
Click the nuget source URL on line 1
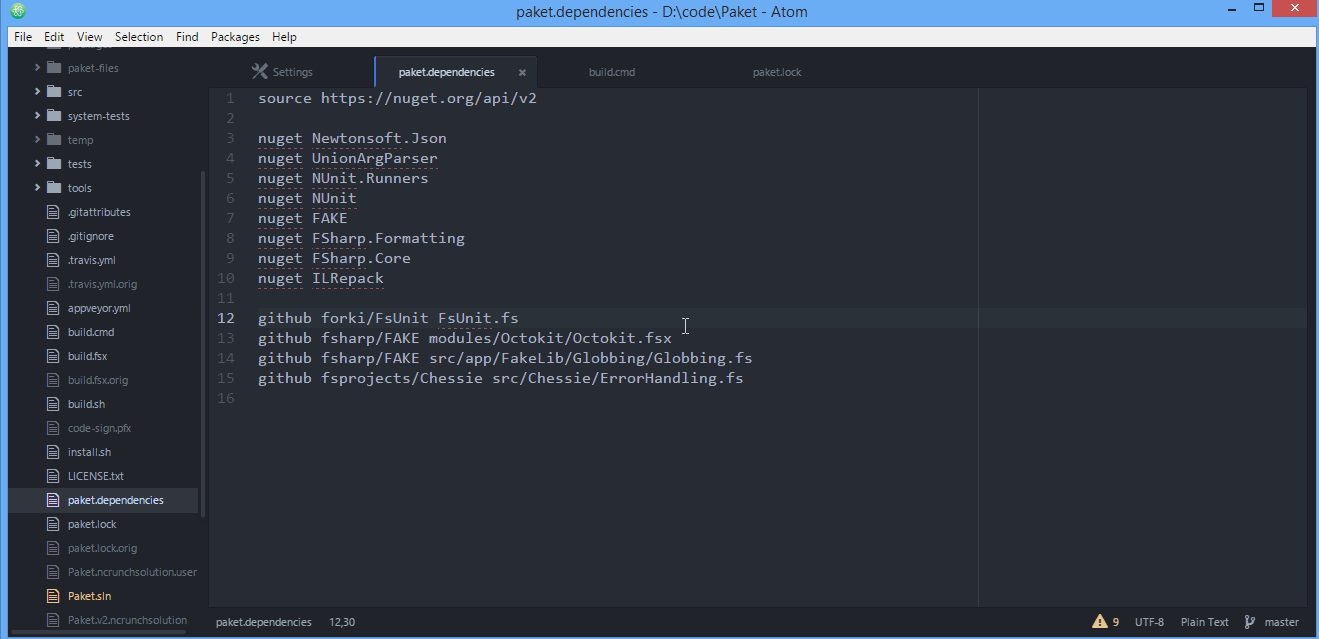[x=429, y=98]
